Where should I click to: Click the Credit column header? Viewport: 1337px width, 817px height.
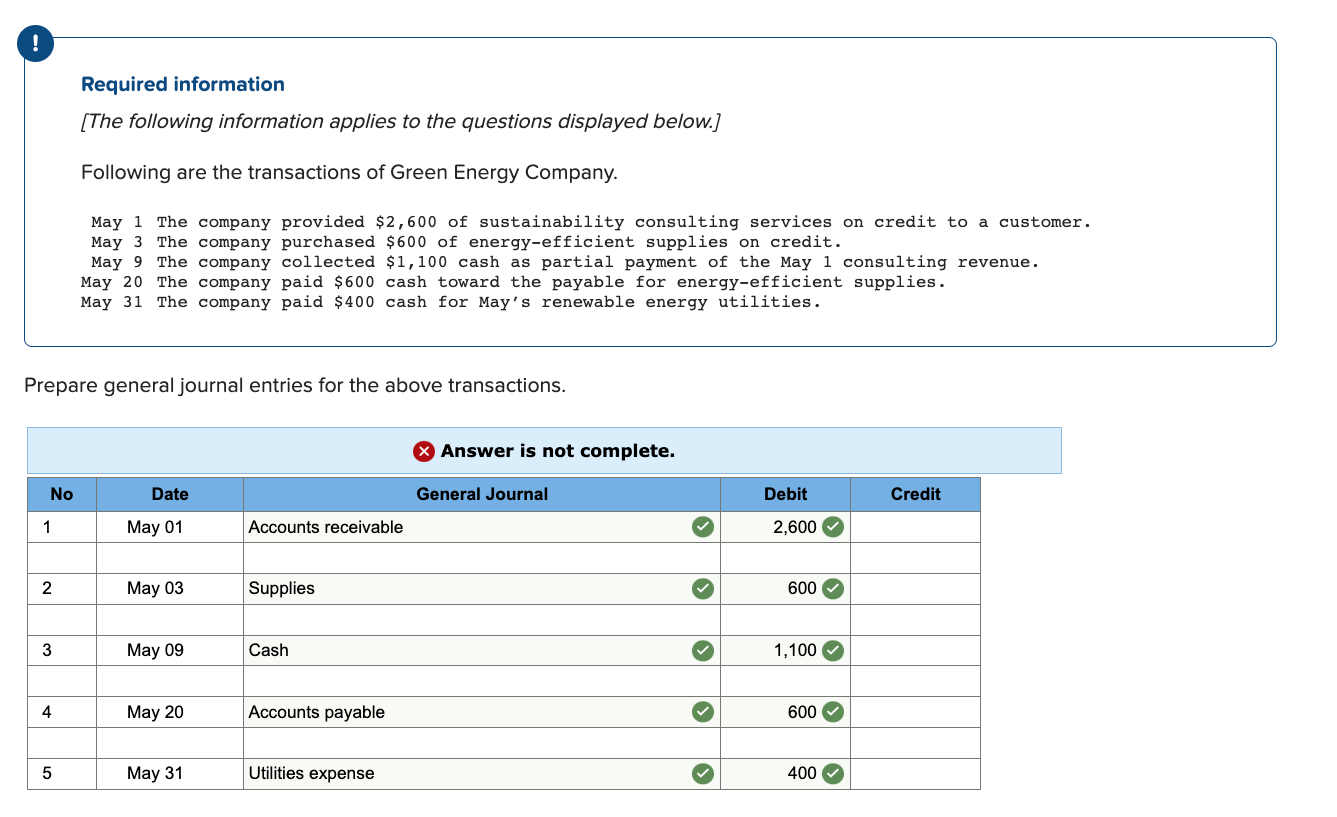click(915, 494)
